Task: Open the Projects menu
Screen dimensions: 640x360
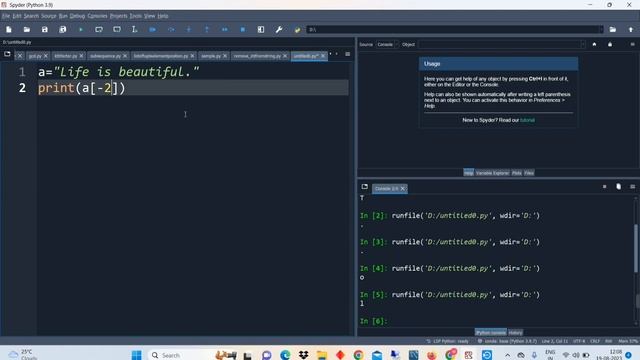Action: click(x=118, y=16)
